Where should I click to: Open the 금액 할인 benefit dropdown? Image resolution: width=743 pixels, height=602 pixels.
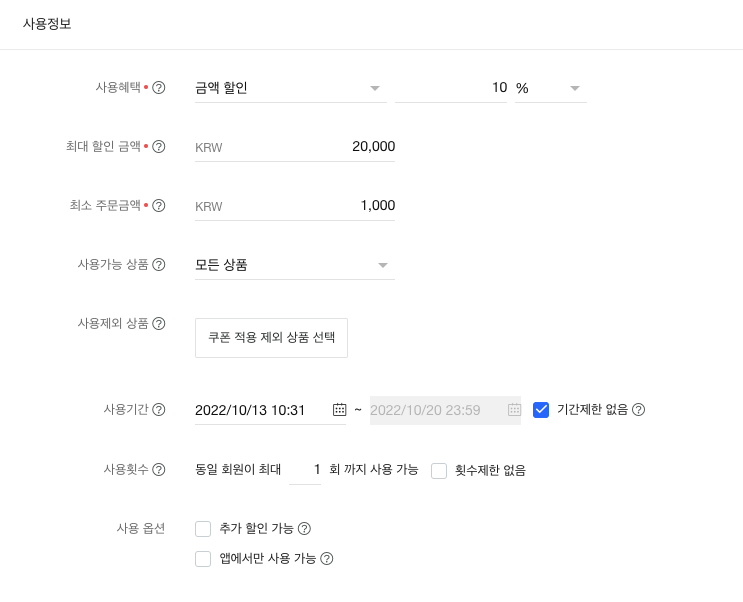290,88
